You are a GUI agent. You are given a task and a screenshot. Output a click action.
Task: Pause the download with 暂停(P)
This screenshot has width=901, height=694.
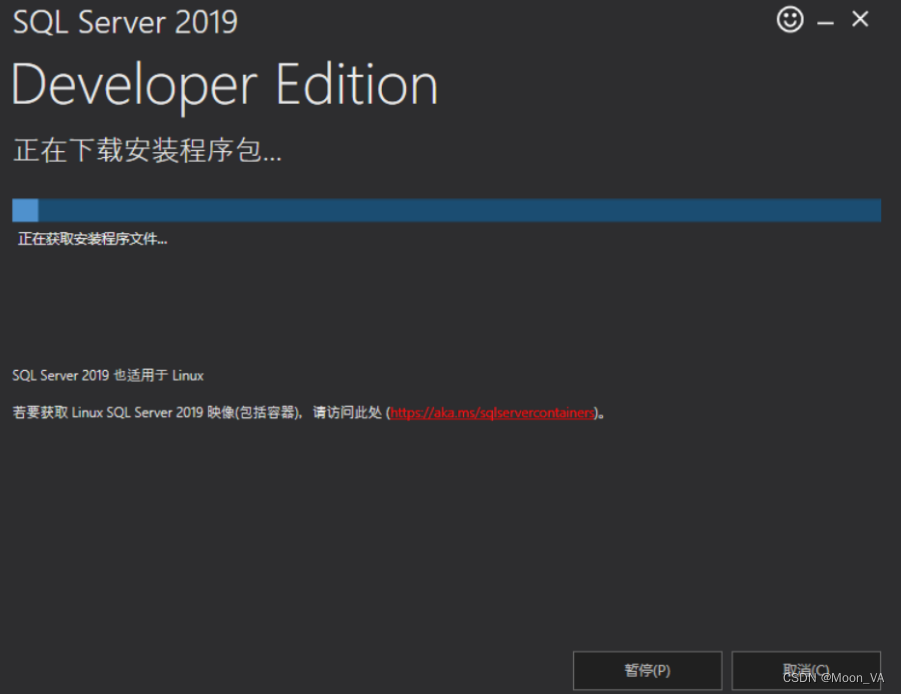pyautogui.click(x=648, y=670)
